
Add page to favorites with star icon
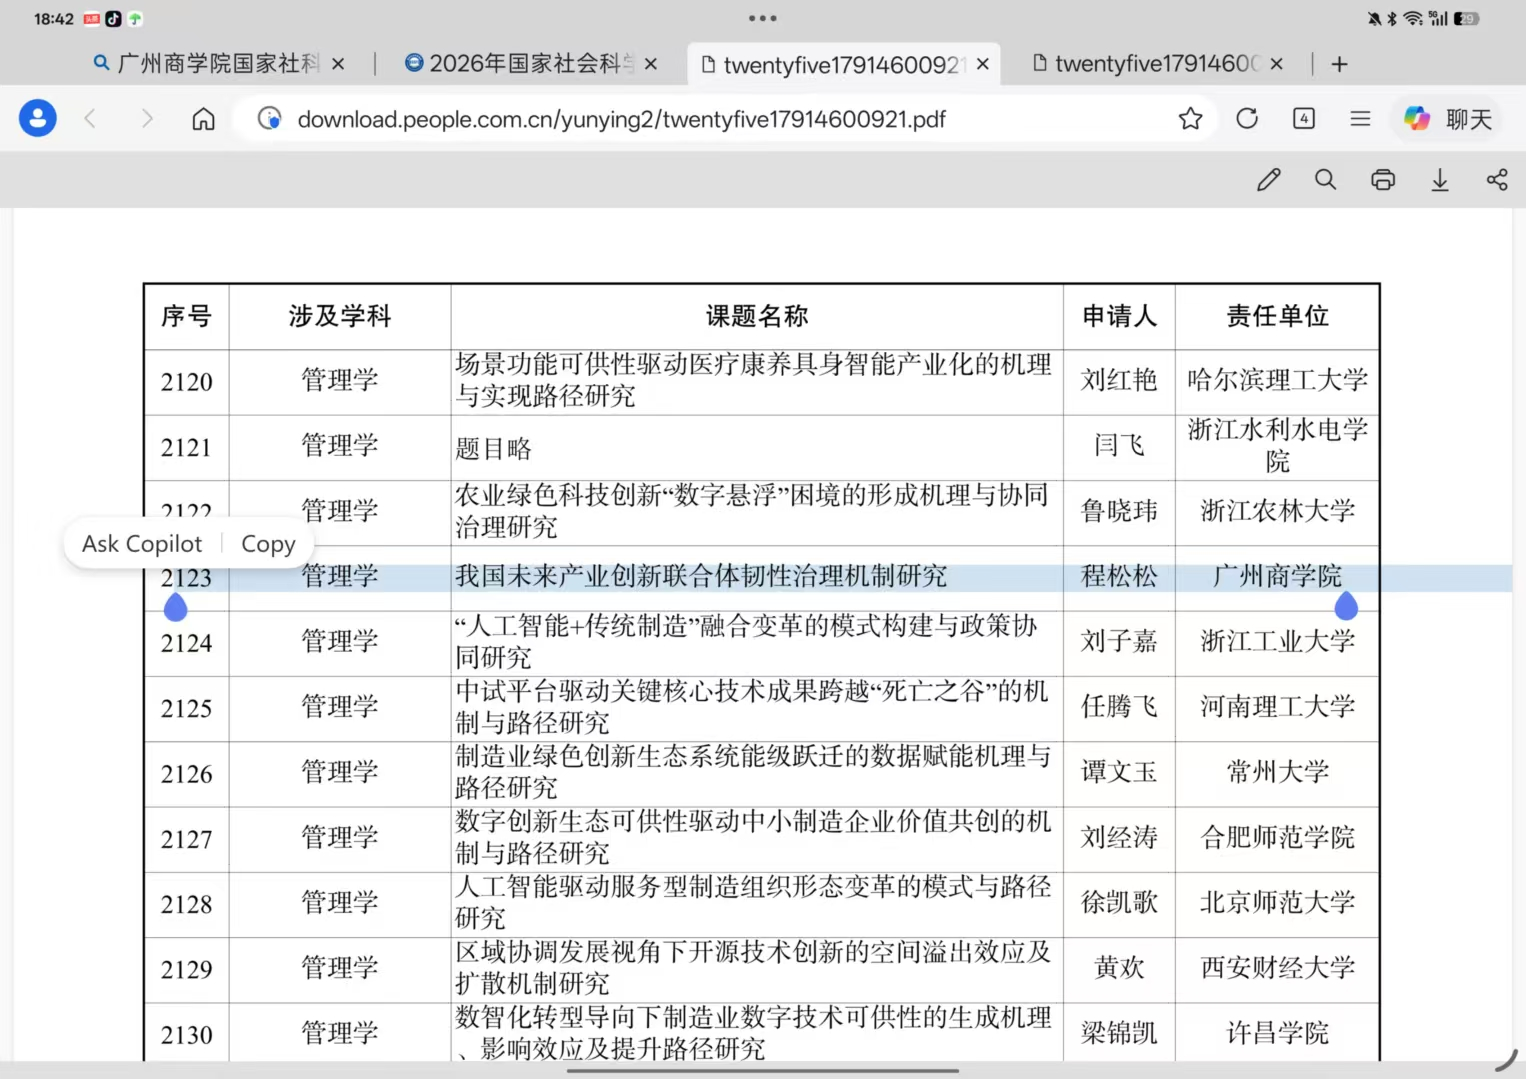point(1190,119)
